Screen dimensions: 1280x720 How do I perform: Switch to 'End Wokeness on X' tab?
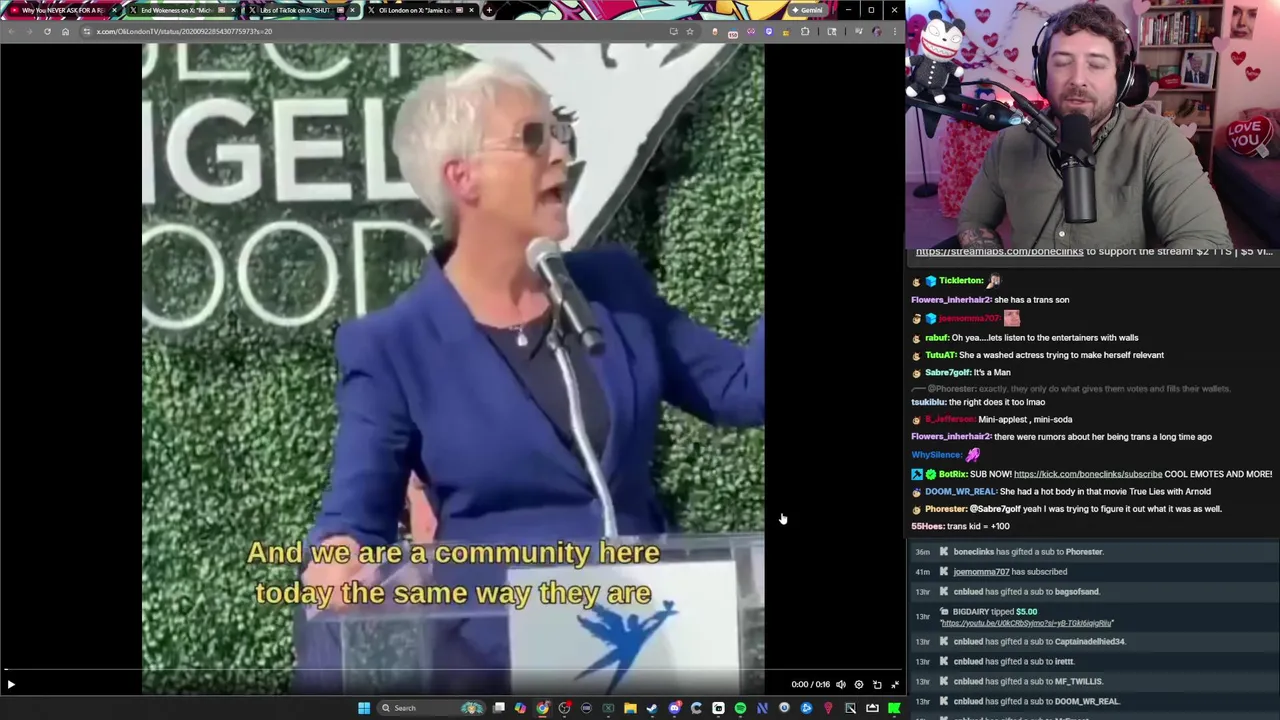pyautogui.click(x=180, y=10)
